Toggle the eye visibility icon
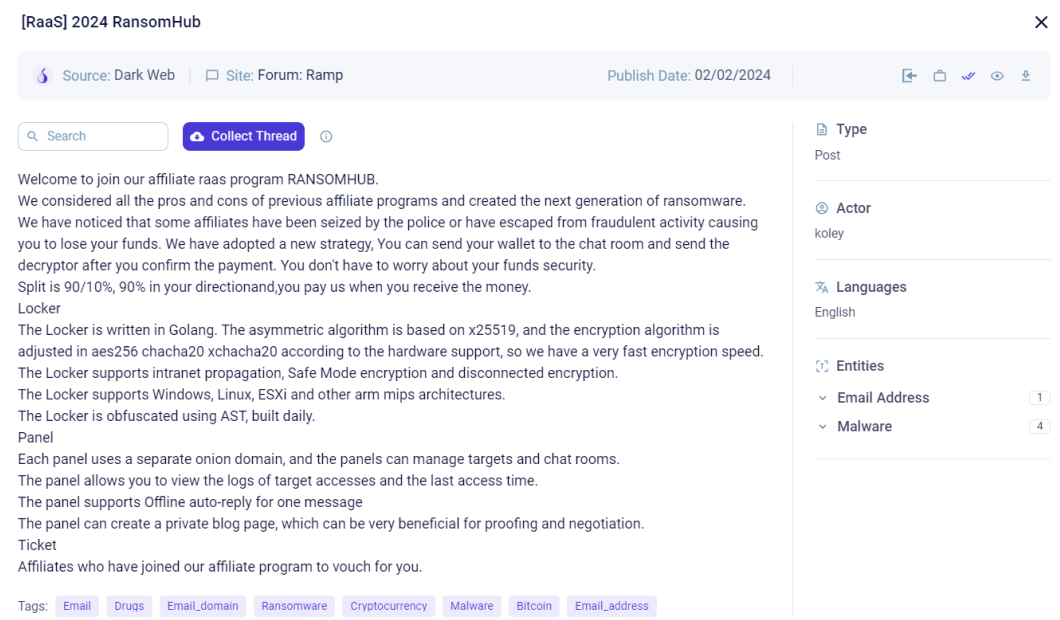Screen dimensions: 1060x620 (997, 76)
